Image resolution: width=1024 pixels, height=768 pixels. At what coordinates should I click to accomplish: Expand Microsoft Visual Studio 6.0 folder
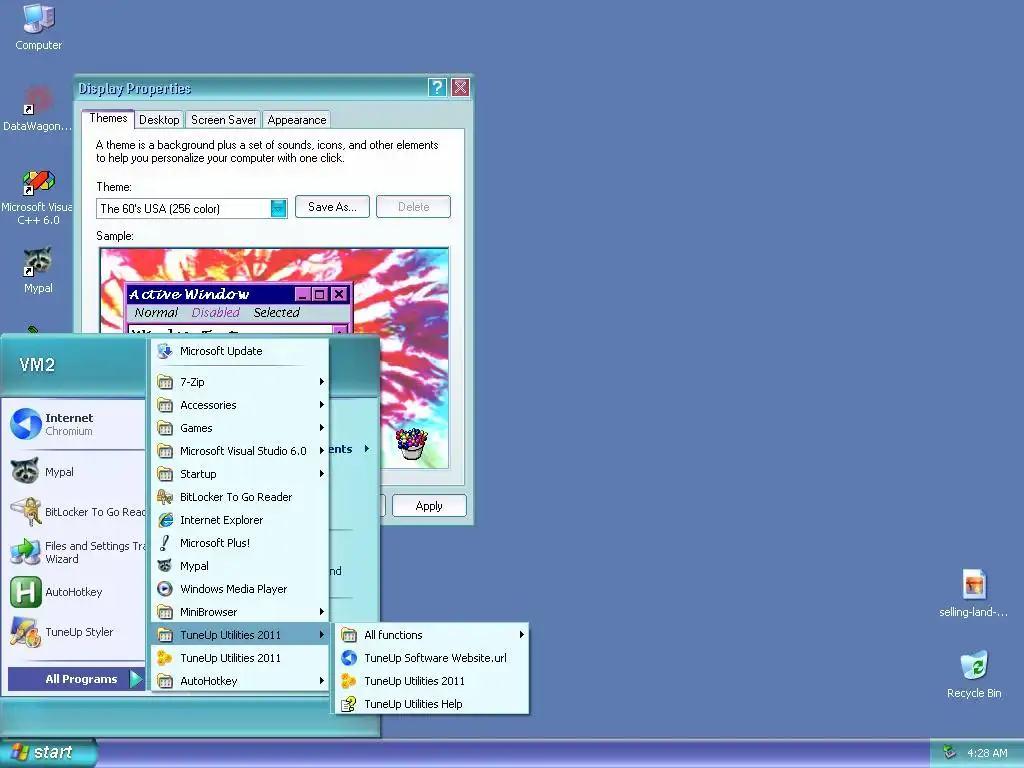pyautogui.click(x=240, y=451)
